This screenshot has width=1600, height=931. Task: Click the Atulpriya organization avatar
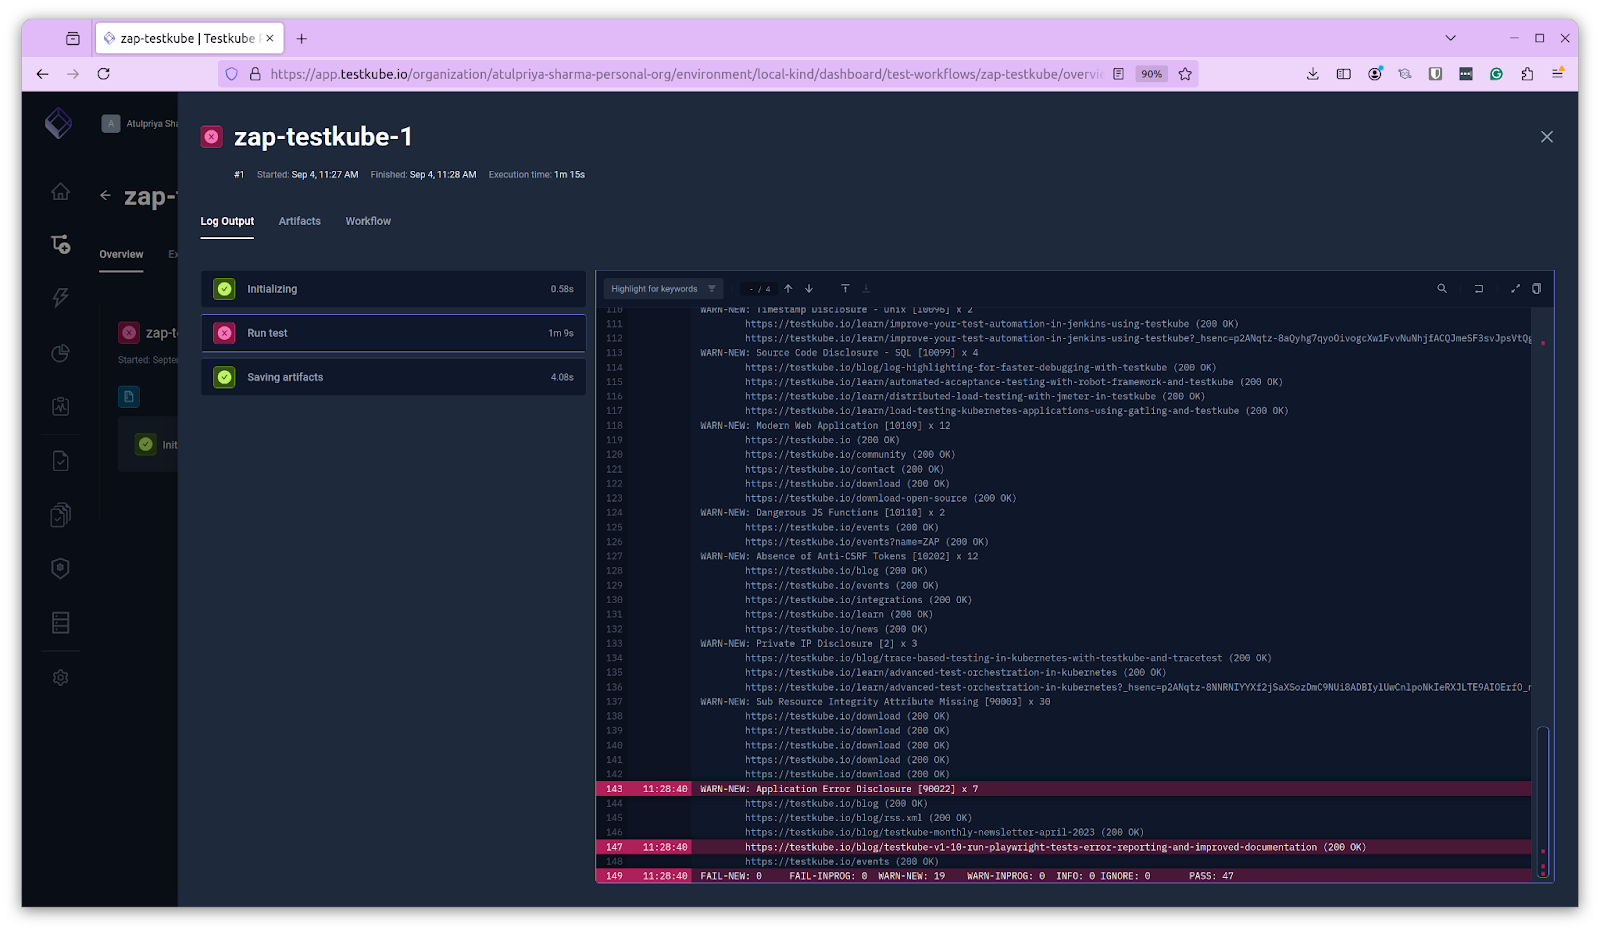(111, 123)
